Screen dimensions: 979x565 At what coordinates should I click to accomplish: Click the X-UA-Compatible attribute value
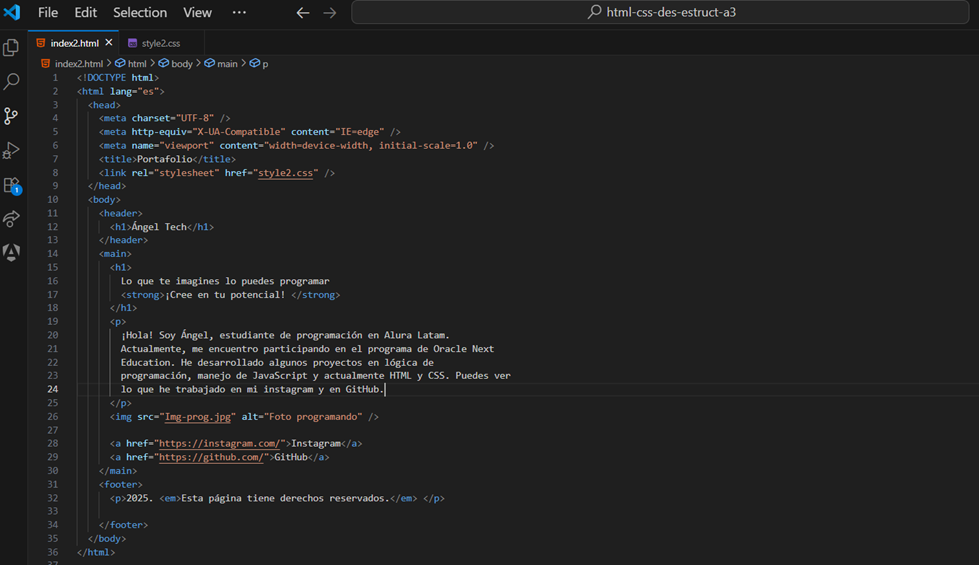pyautogui.click(x=239, y=132)
